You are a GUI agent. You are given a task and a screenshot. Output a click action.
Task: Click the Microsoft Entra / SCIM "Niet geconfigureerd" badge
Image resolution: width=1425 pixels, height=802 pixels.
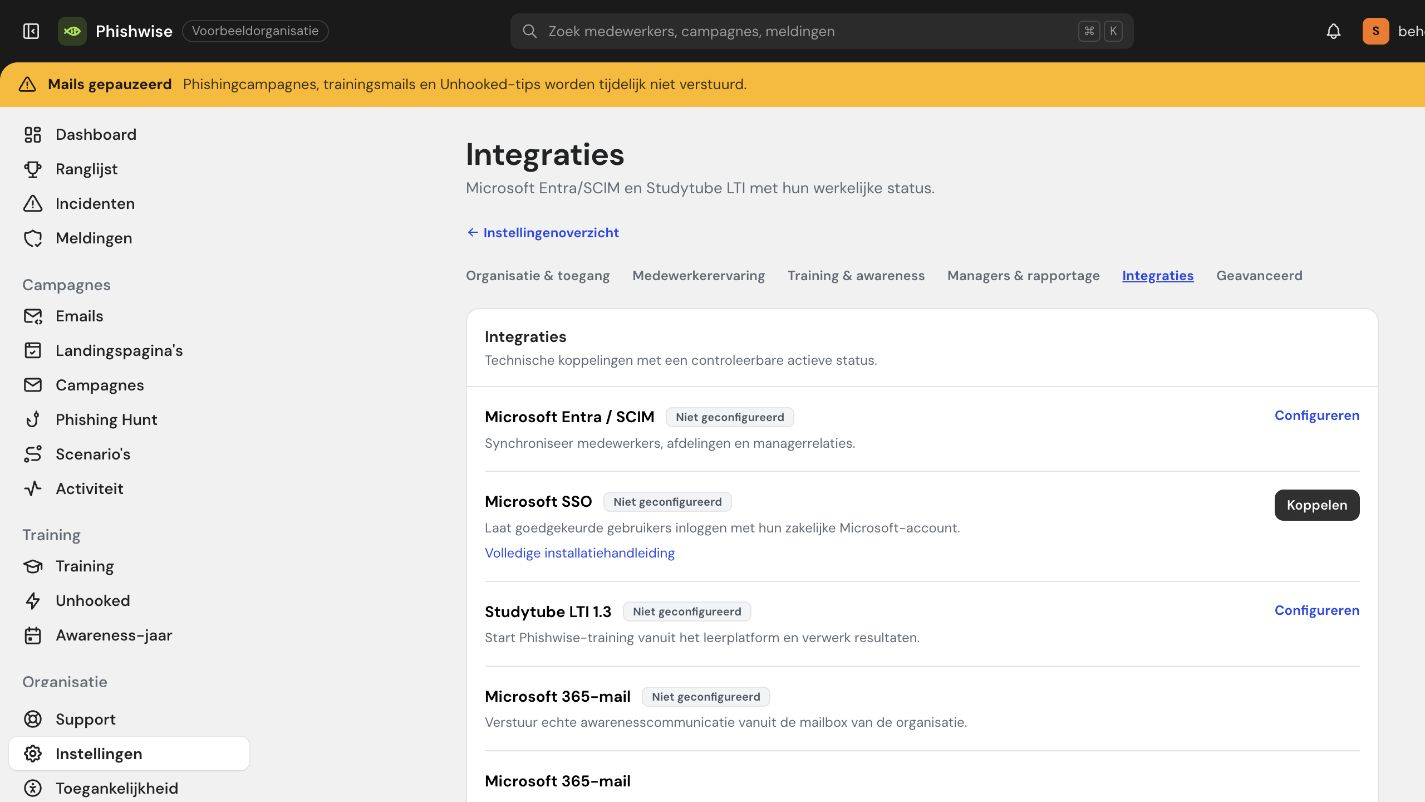coord(730,417)
